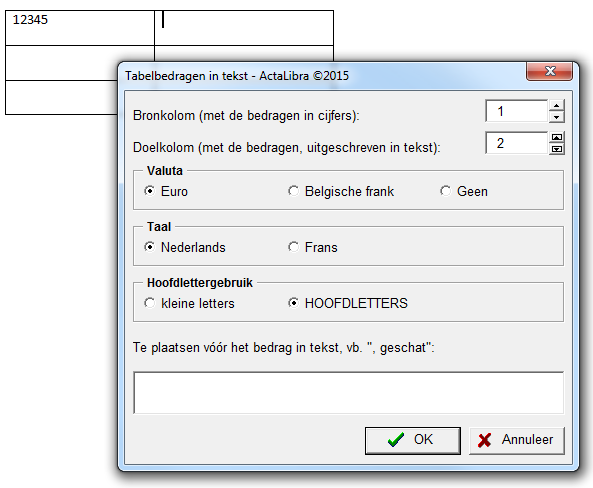Select HOOFDLETTERS capitalization option

tap(348, 303)
